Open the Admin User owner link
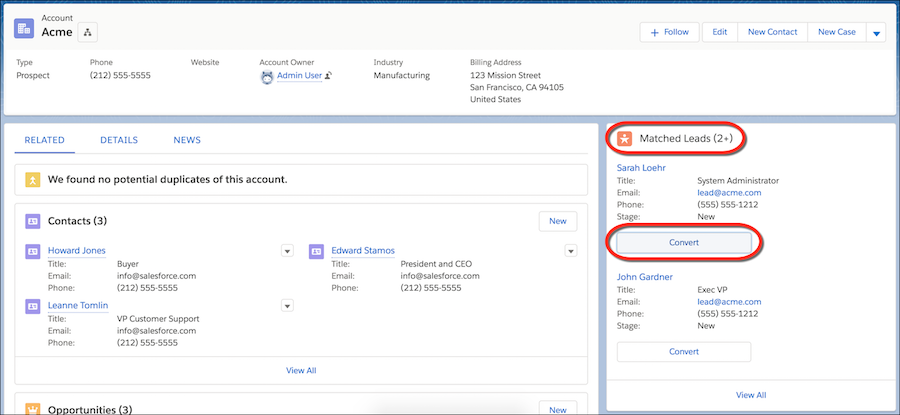Image resolution: width=900 pixels, height=415 pixels. 300,75
